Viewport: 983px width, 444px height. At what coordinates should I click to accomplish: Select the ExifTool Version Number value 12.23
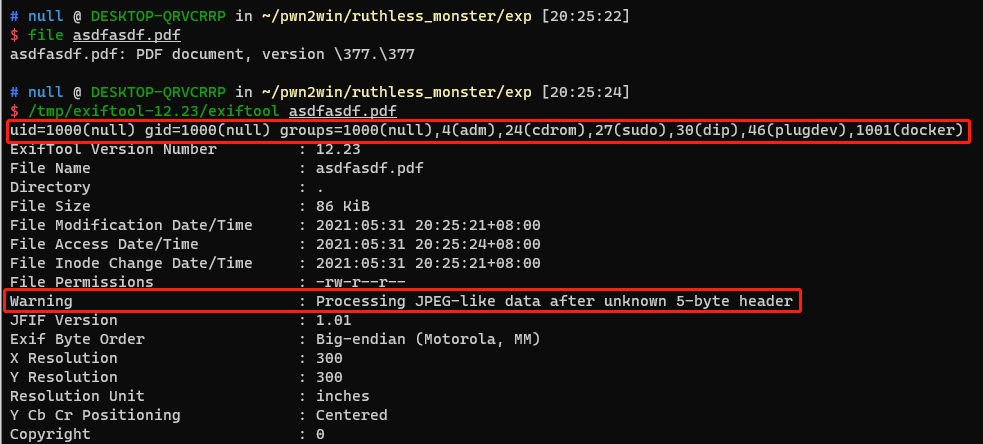pyautogui.click(x=336, y=149)
